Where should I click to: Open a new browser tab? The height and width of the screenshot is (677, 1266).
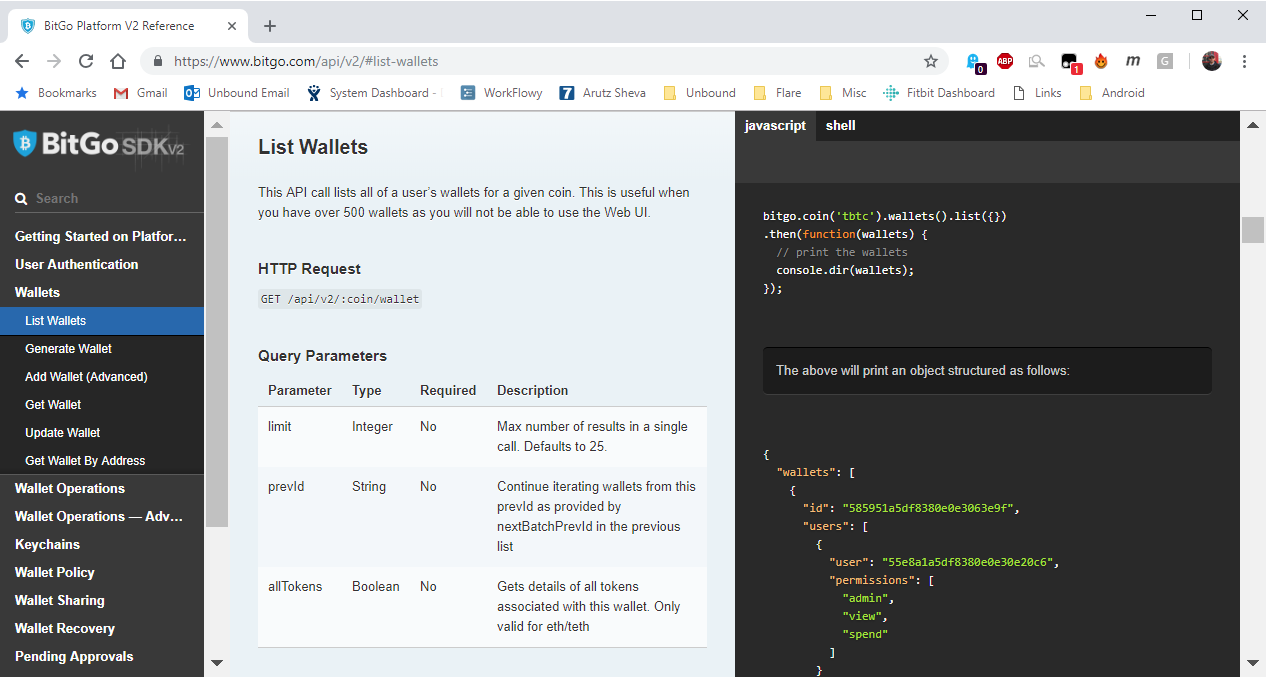[x=269, y=26]
